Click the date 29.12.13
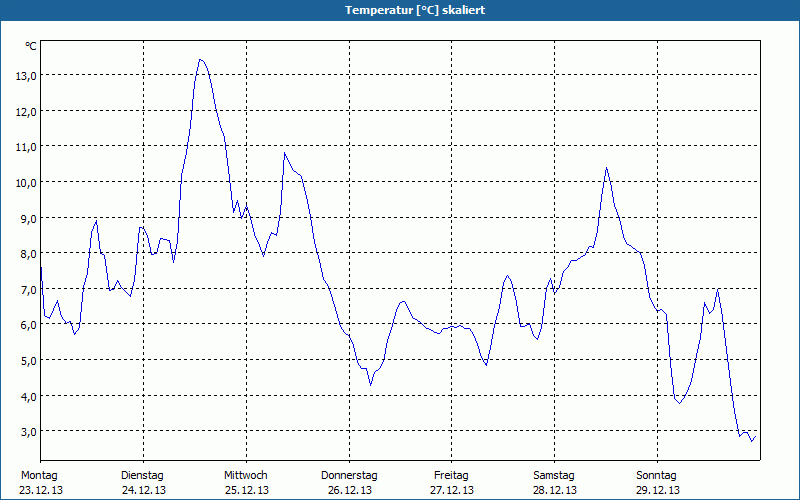This screenshot has height=500, width=800. (658, 490)
